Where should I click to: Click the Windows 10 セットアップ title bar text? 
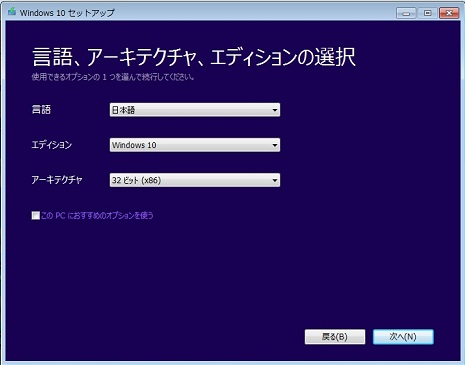pos(67,13)
